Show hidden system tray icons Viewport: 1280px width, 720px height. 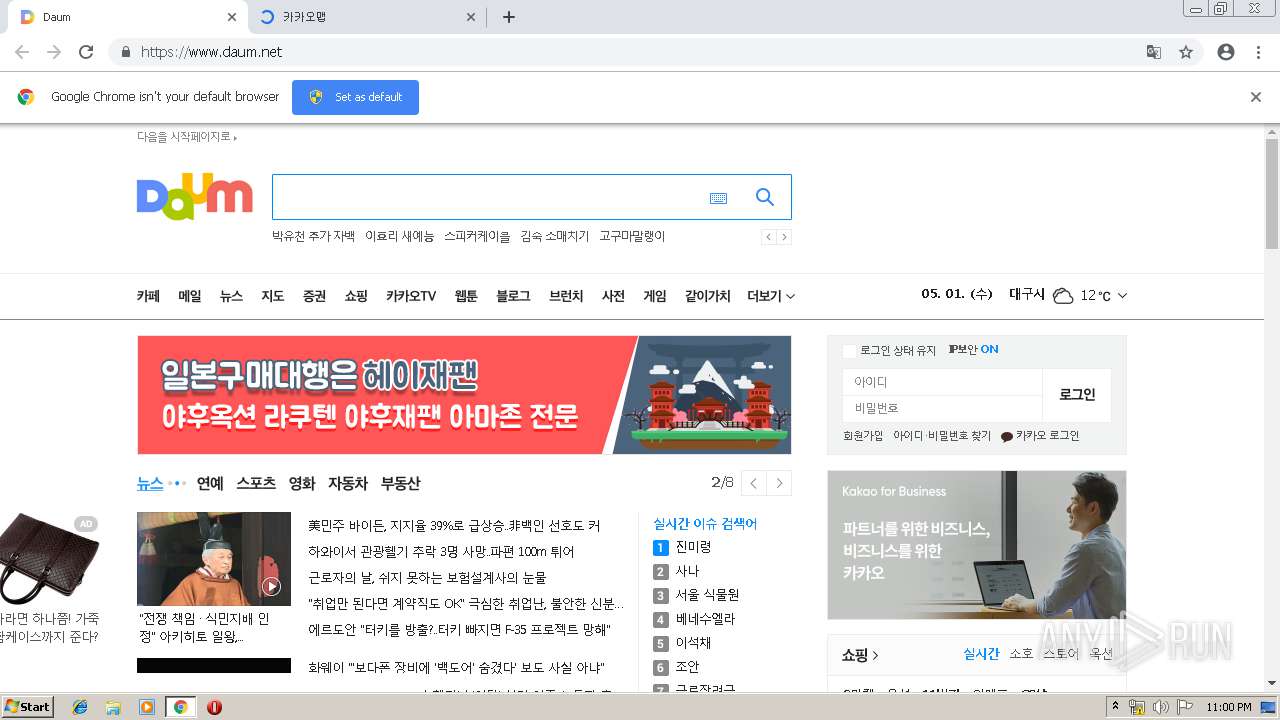pos(1115,707)
